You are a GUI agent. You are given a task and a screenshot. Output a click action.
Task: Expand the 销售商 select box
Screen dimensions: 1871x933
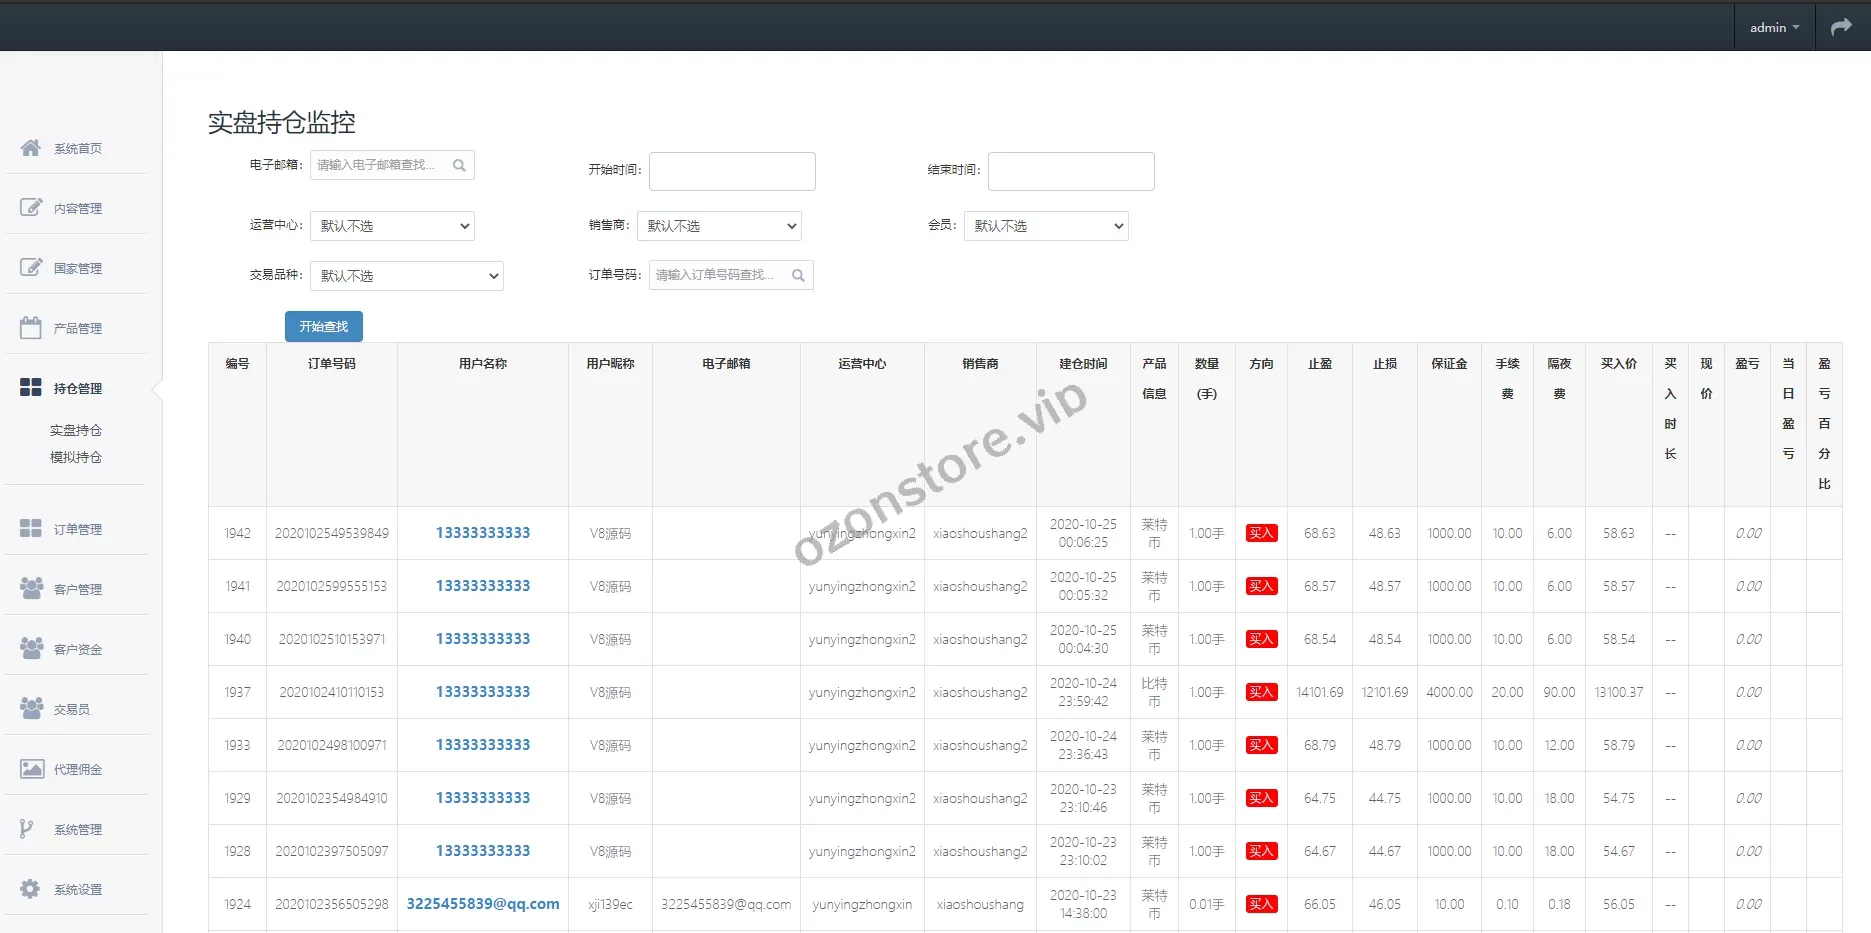[719, 226]
